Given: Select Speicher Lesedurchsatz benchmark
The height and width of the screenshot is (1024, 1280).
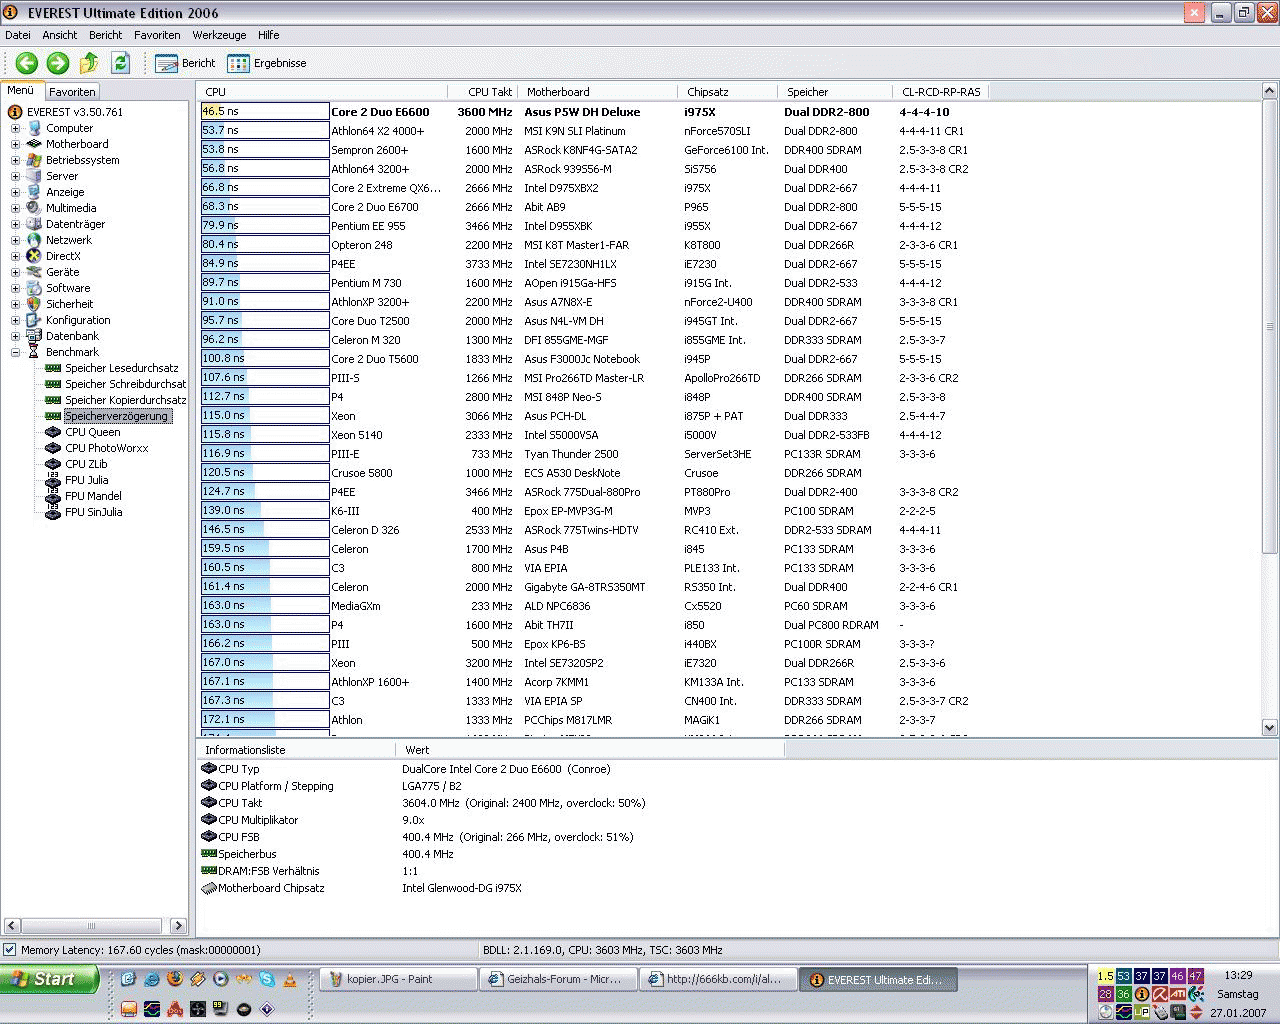Looking at the screenshot, I should pos(122,368).
